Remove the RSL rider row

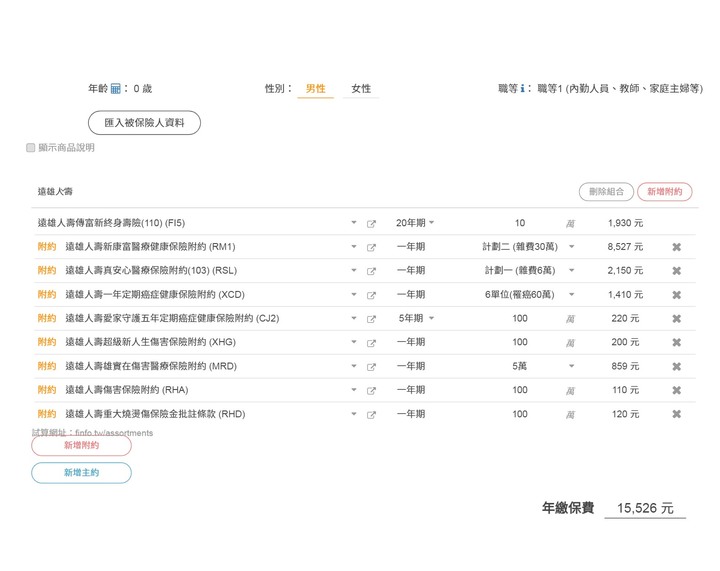[x=676, y=271]
